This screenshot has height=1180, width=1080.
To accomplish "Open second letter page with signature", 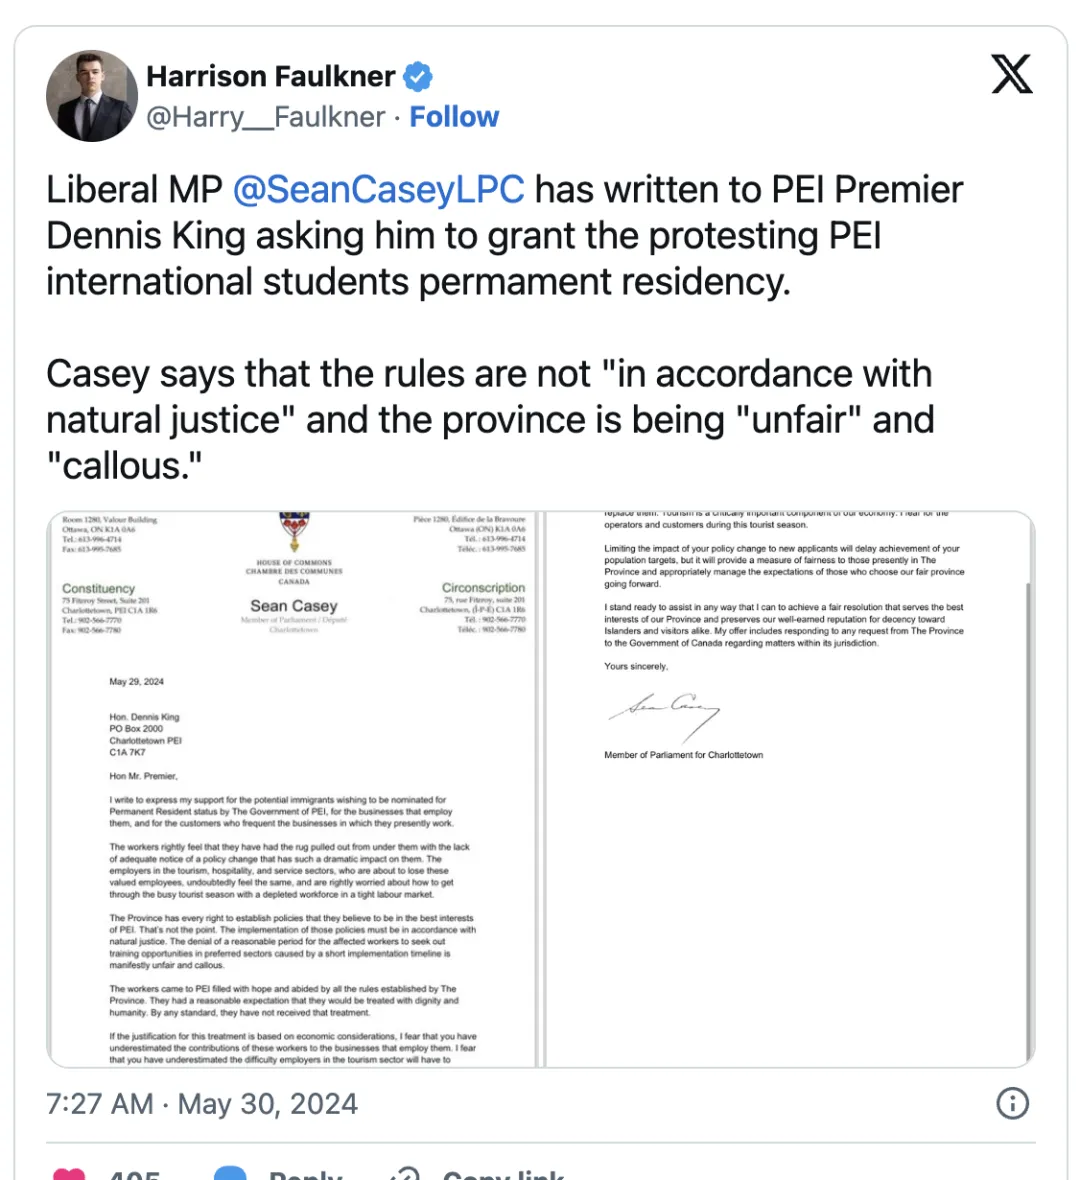I will [789, 789].
